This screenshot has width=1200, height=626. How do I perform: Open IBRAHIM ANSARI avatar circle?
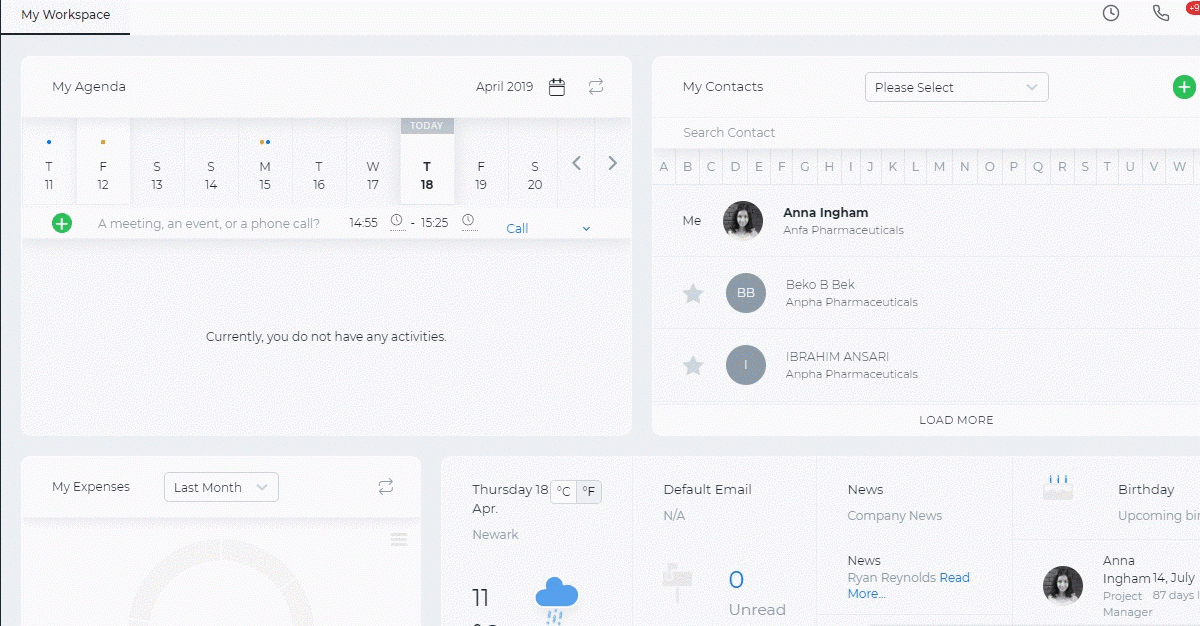click(x=746, y=365)
